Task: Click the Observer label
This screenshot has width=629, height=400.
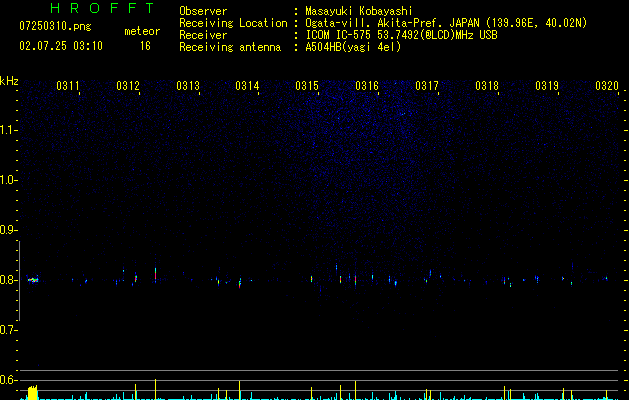Action: pyautogui.click(x=203, y=11)
